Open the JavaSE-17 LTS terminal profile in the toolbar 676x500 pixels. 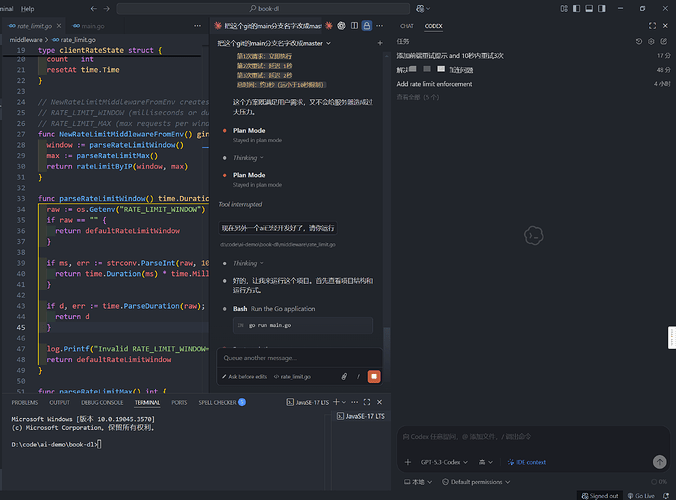[307, 402]
